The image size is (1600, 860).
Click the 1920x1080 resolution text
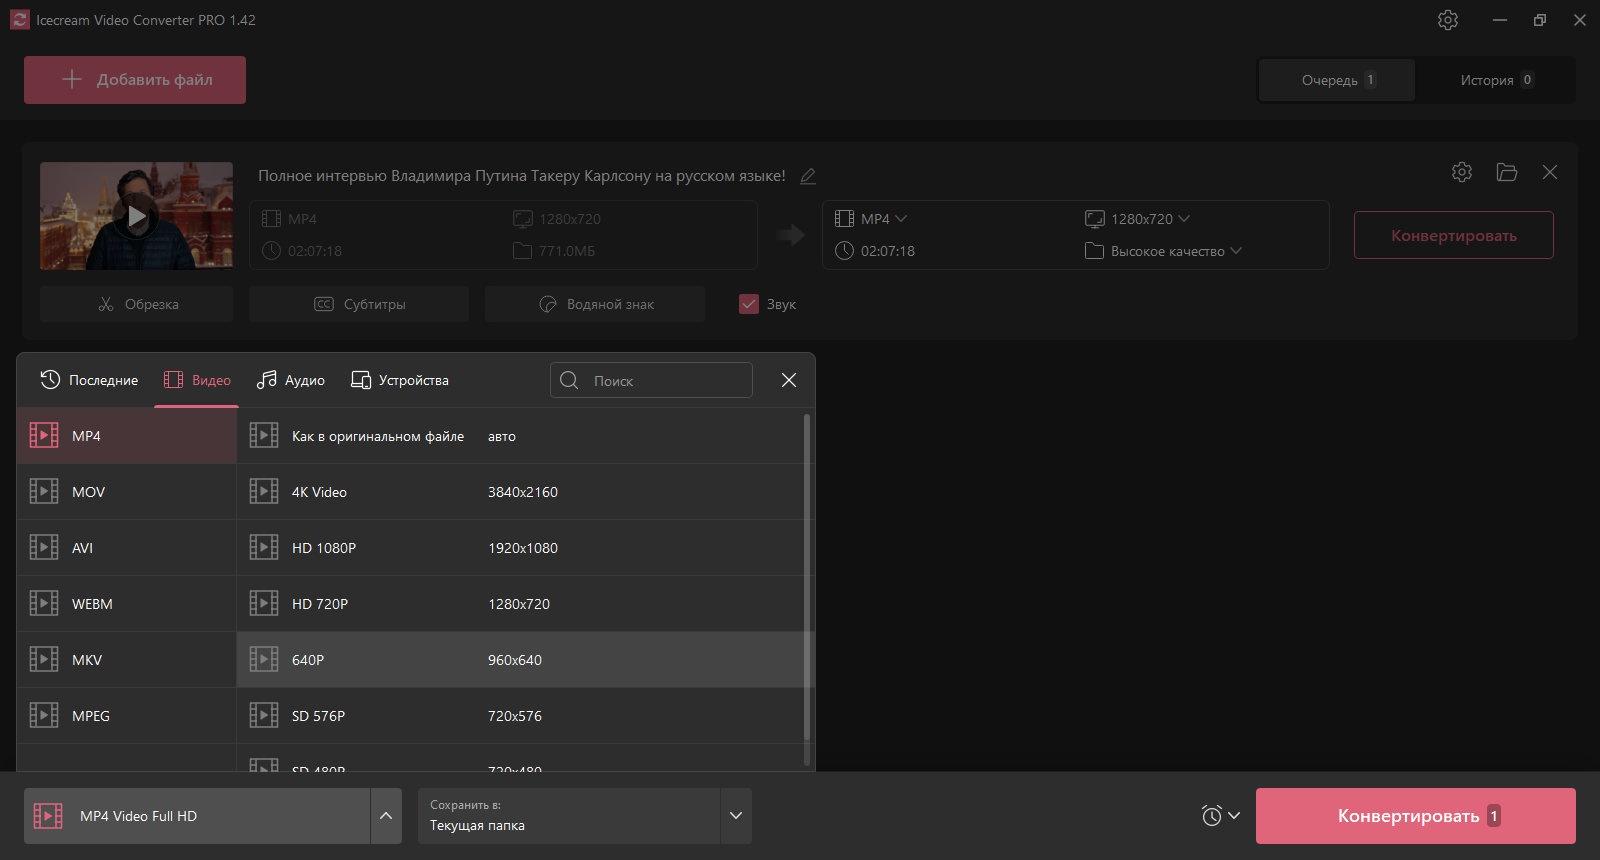point(523,548)
